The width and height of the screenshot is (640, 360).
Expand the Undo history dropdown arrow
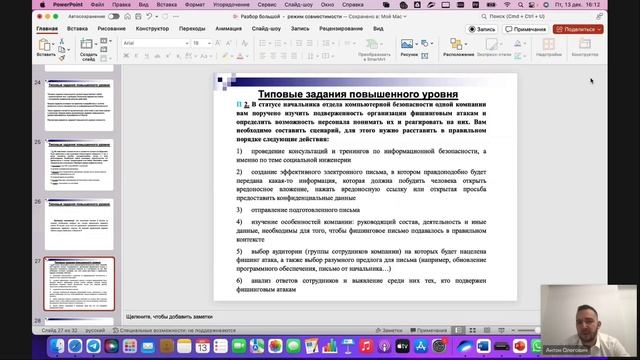(157, 16)
